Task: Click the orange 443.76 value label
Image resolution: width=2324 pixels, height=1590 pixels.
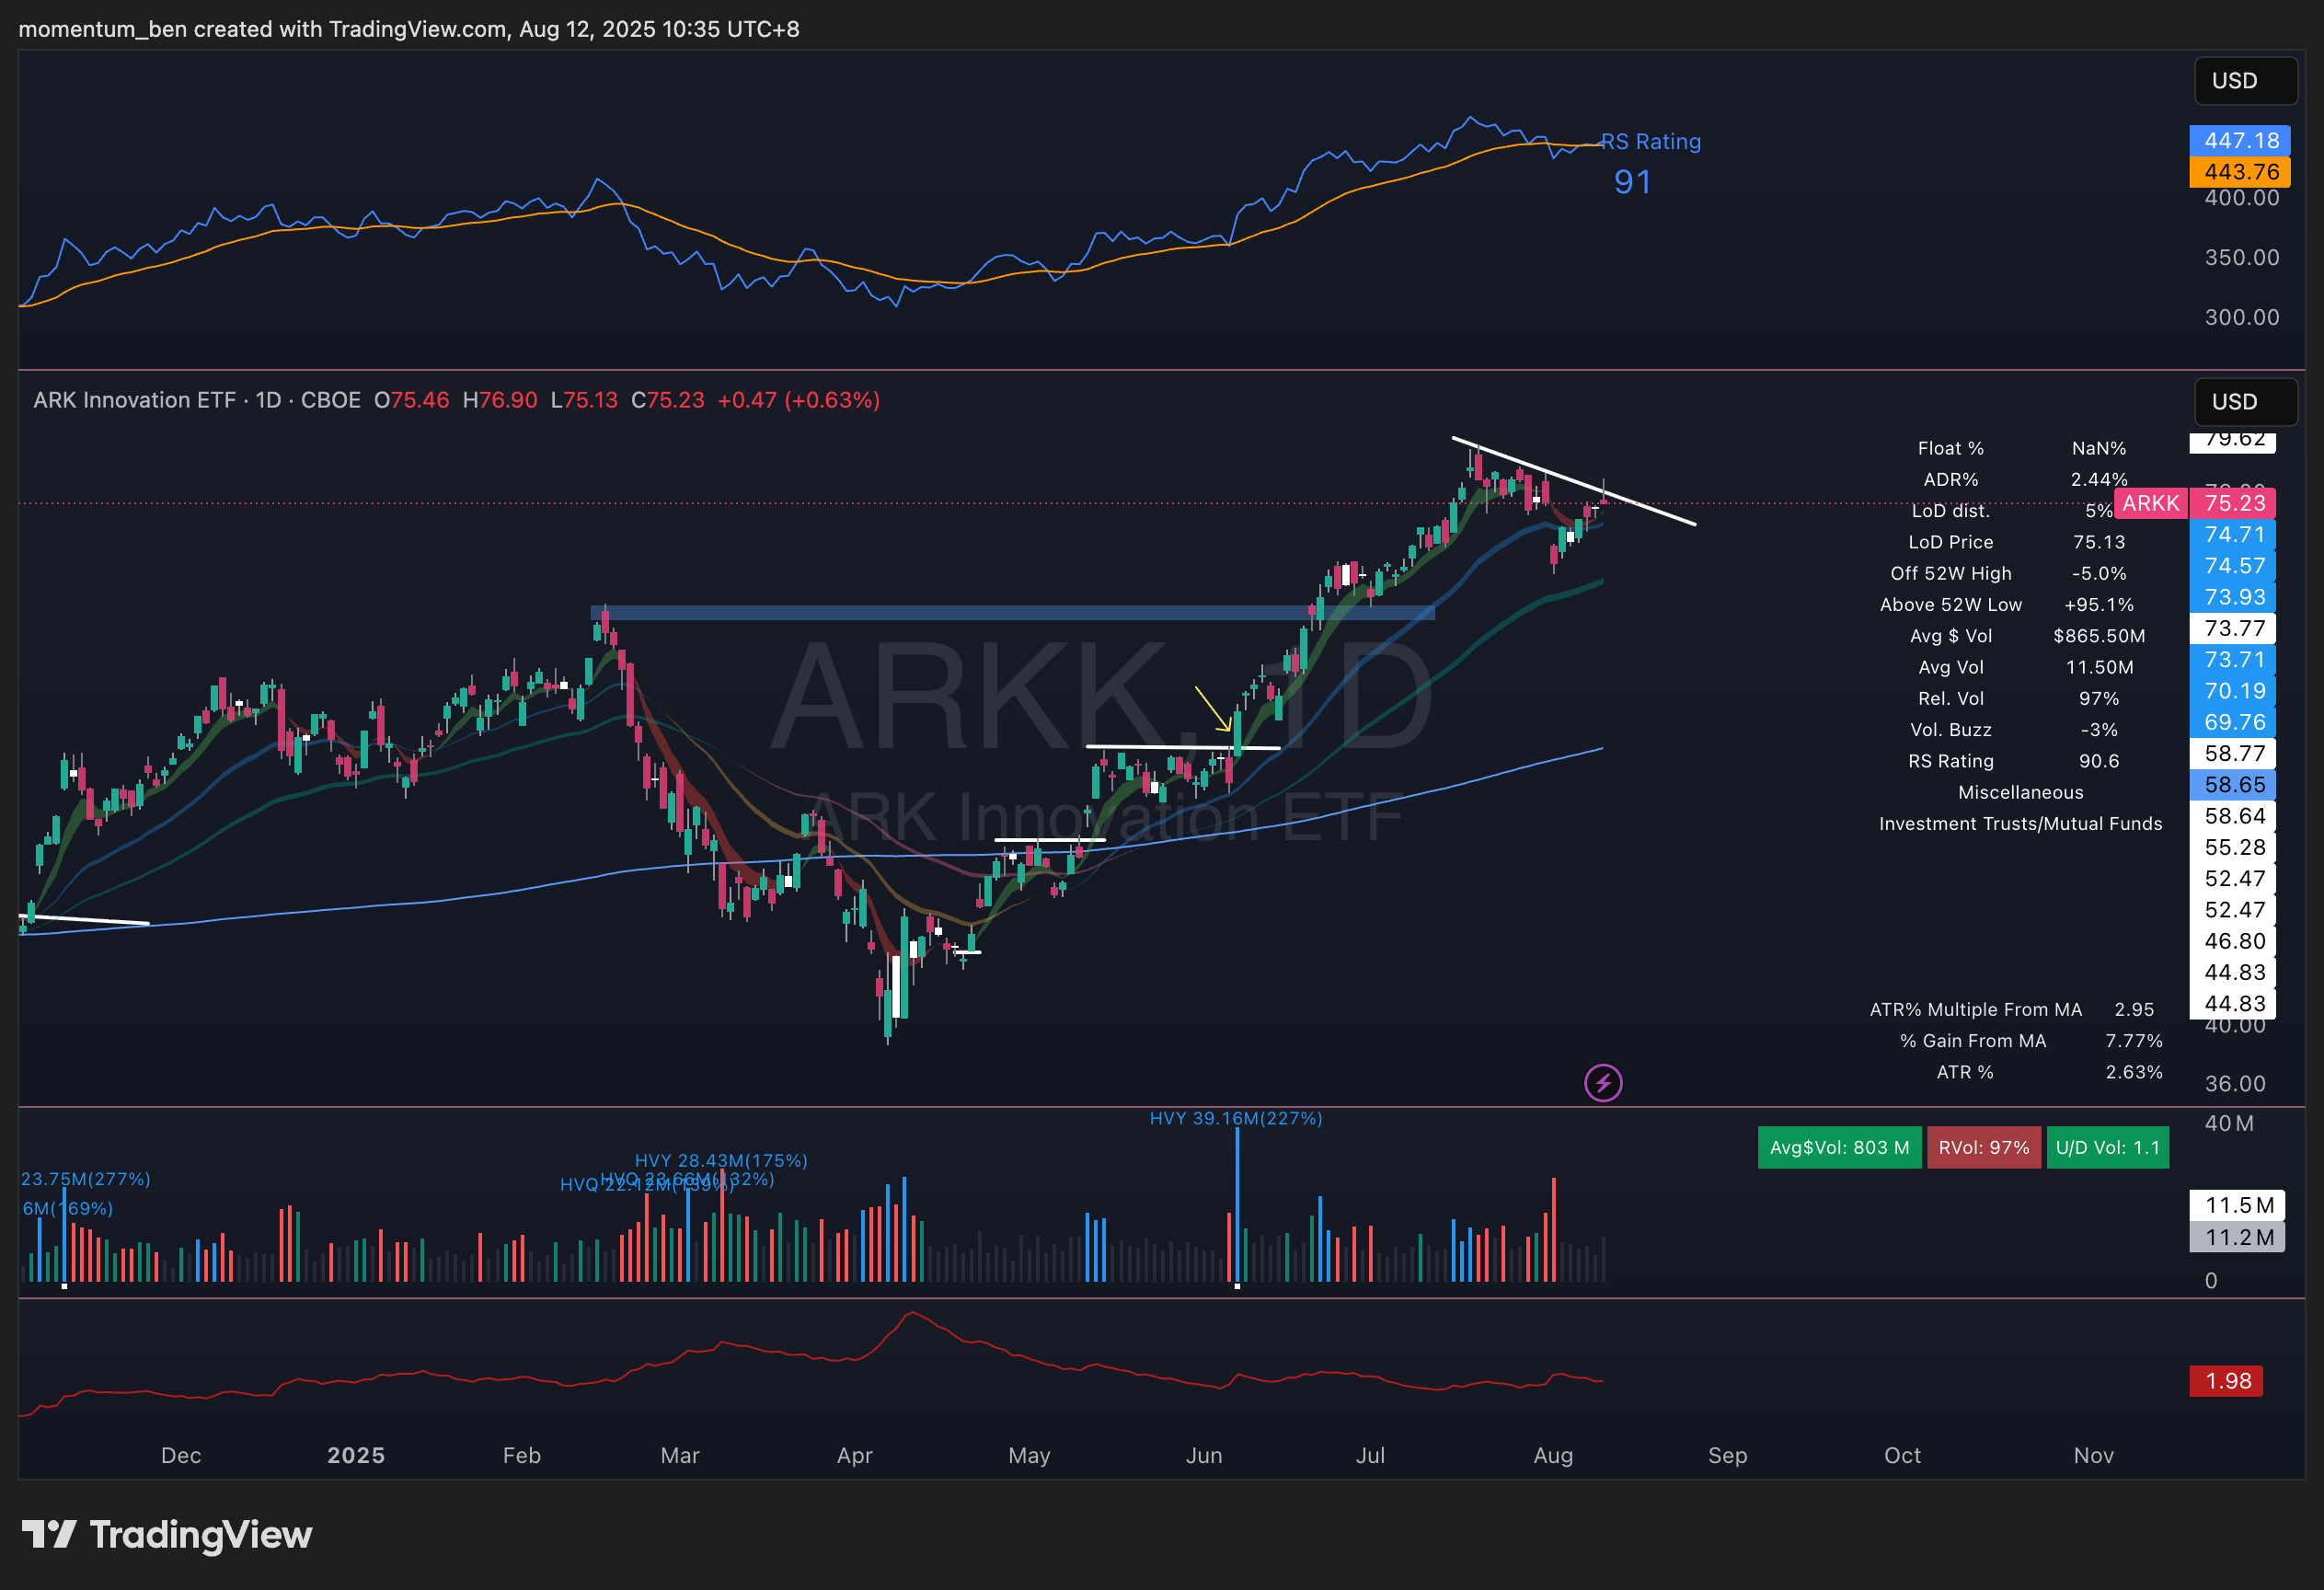Action: pyautogui.click(x=2240, y=172)
